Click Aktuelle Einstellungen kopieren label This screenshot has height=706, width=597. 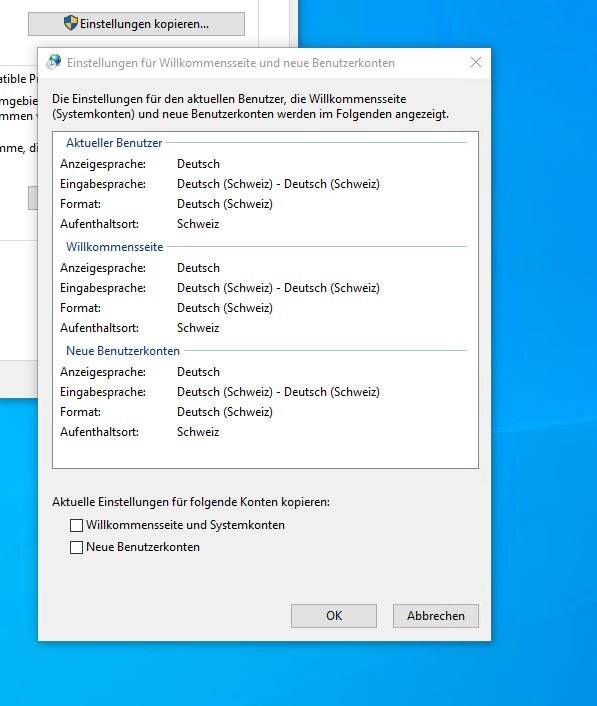coord(191,502)
